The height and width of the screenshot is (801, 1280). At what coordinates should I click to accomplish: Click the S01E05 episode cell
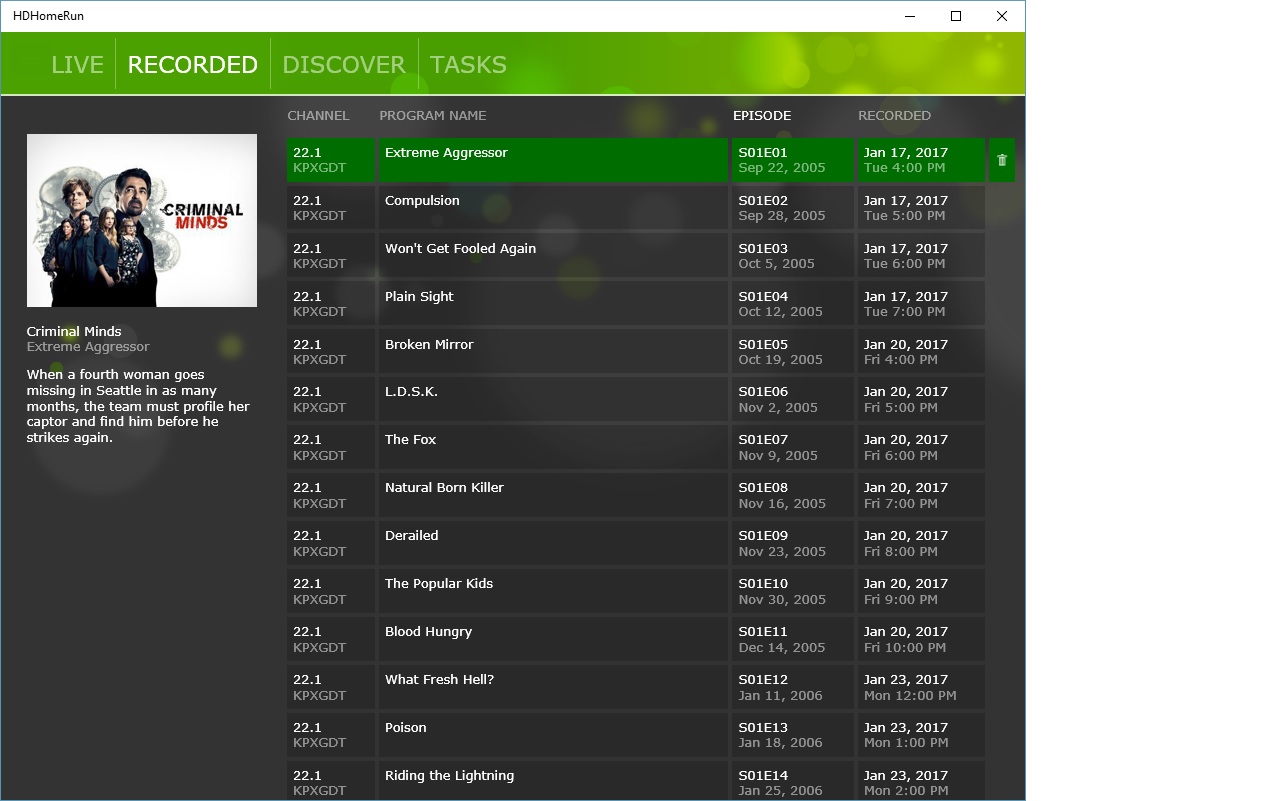click(x=793, y=352)
